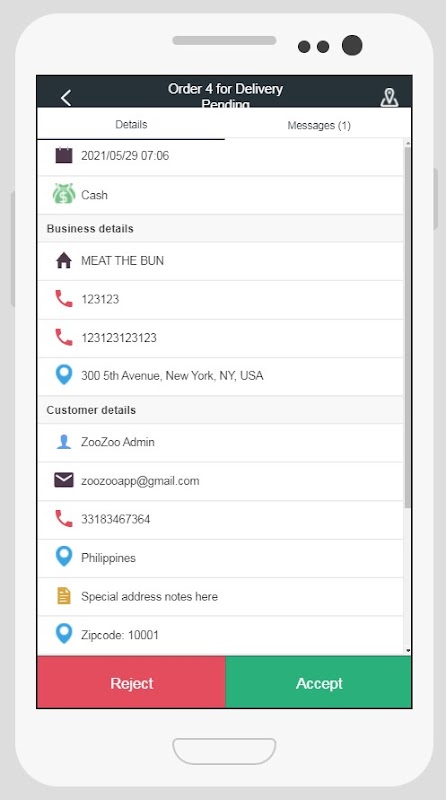The width and height of the screenshot is (446, 800).
Task: Open the Messages (1) tab
Action: tap(319, 125)
